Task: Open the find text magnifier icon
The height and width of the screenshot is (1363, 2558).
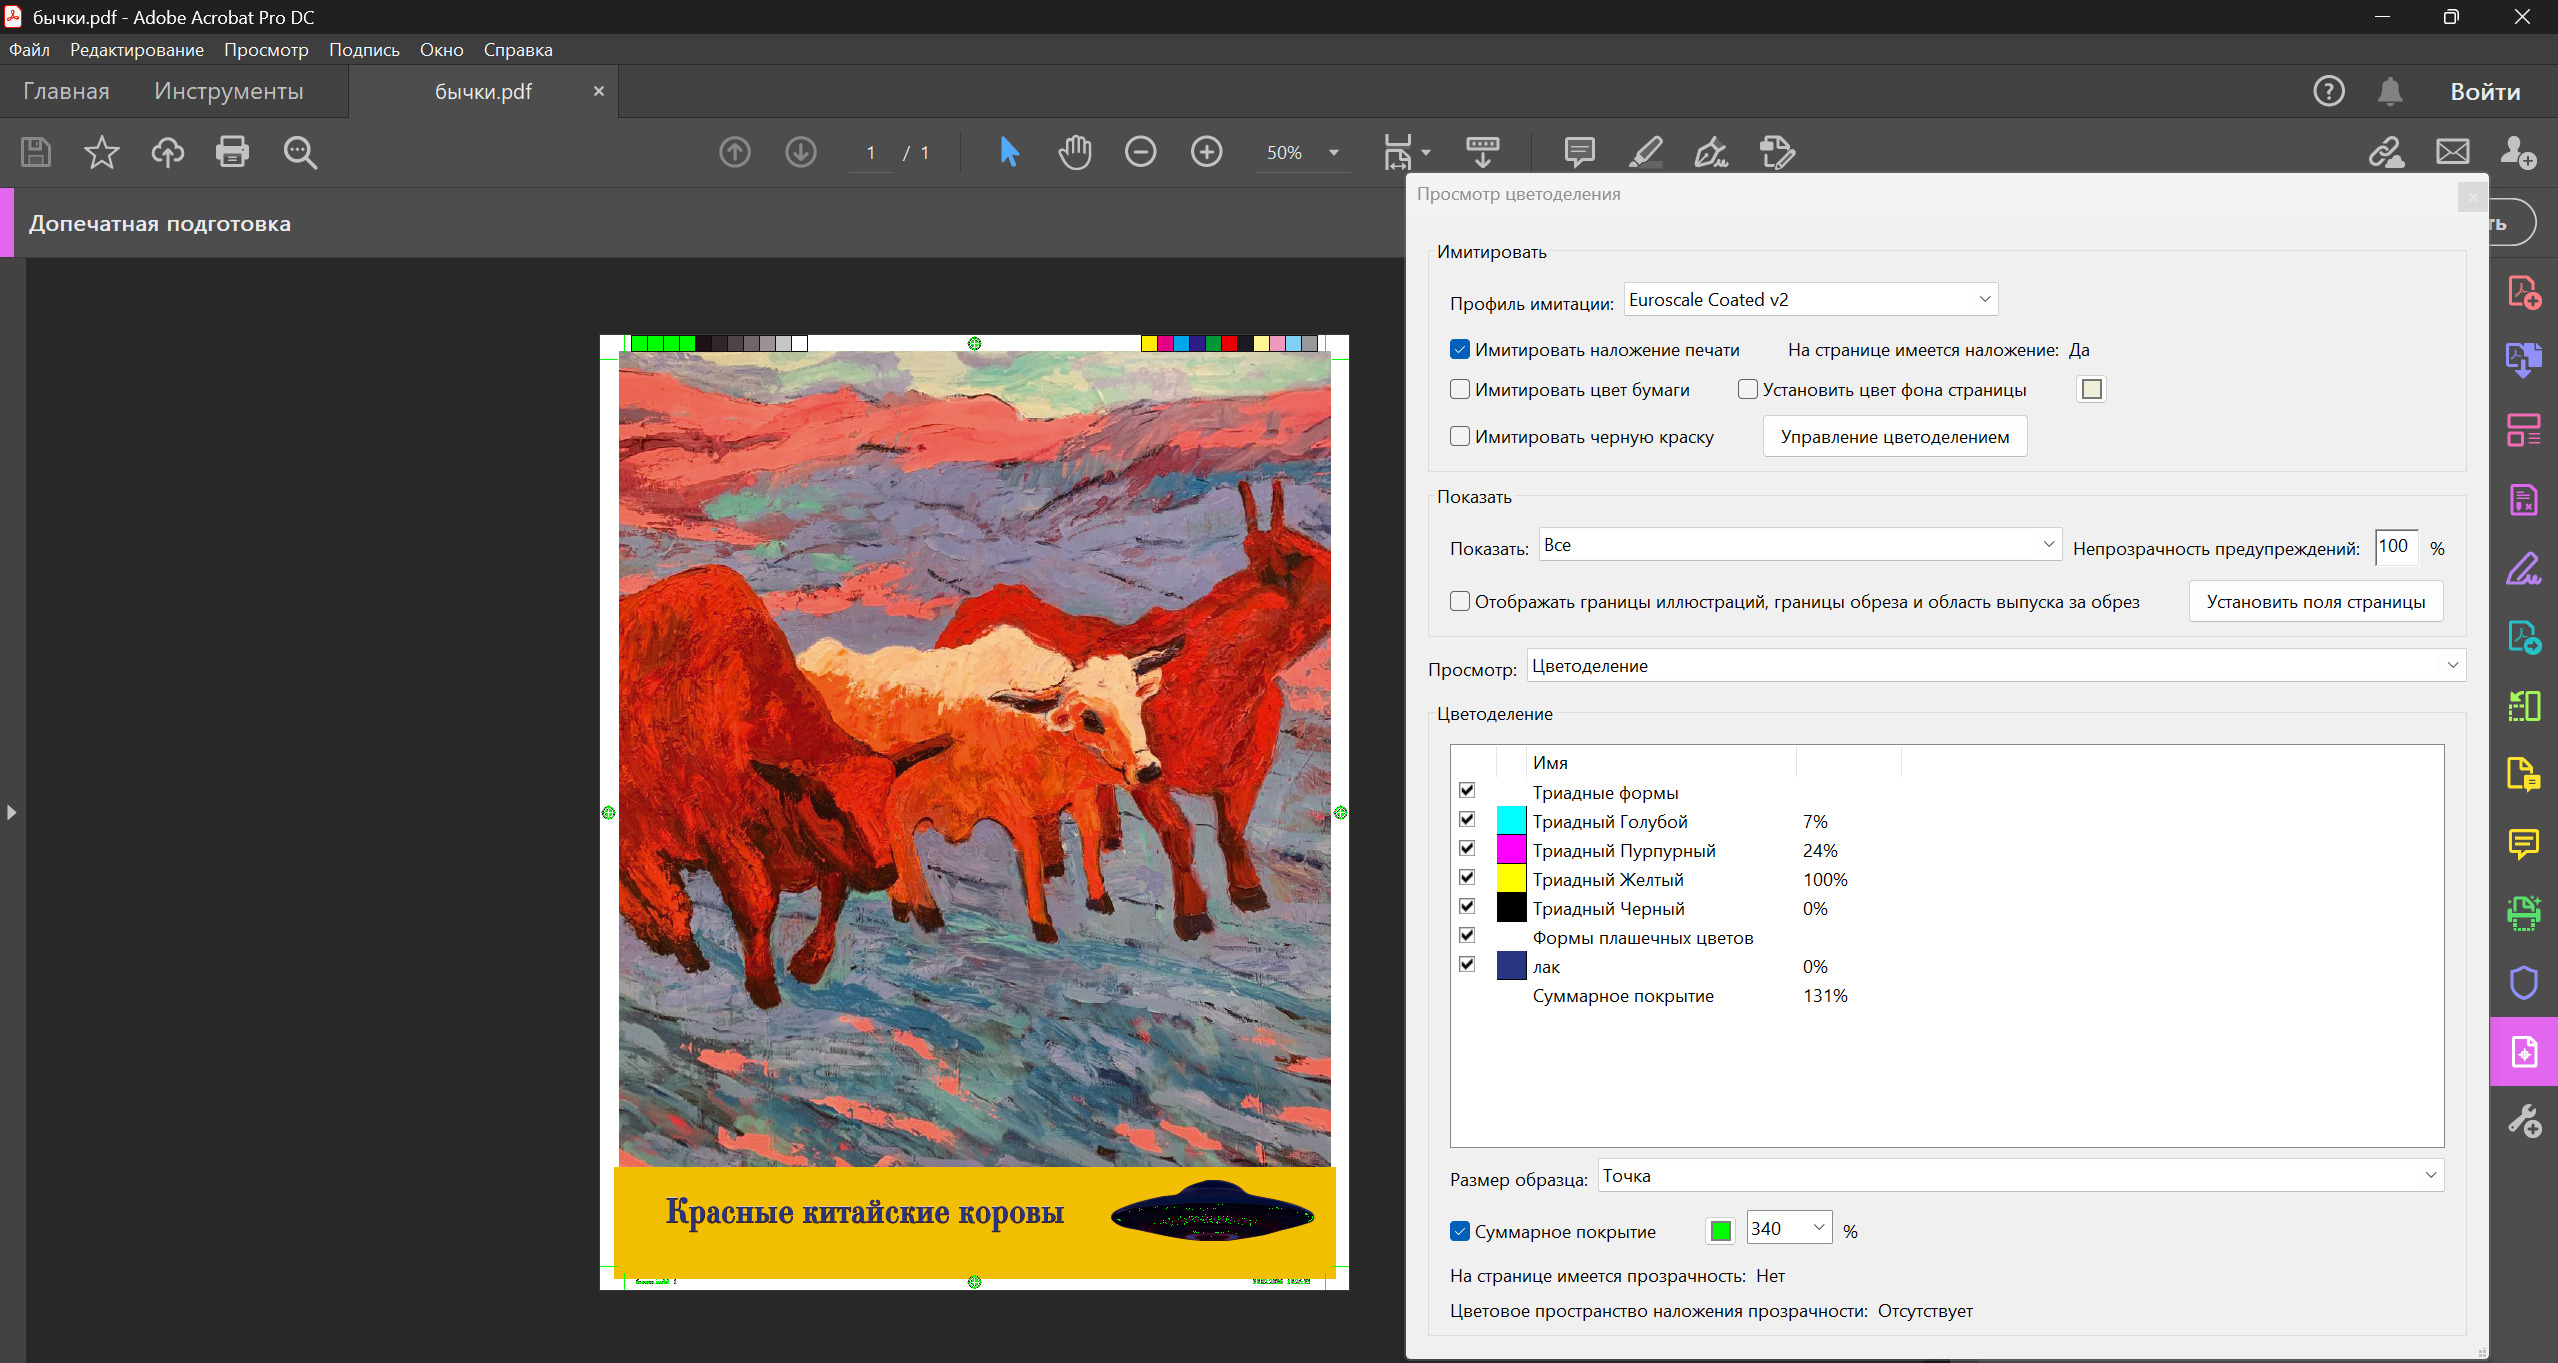Action: [x=300, y=152]
